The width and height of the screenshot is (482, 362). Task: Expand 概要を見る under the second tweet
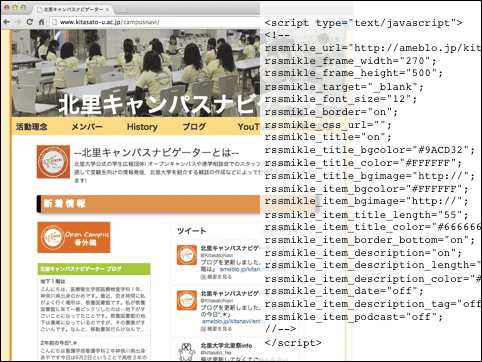pos(217,329)
